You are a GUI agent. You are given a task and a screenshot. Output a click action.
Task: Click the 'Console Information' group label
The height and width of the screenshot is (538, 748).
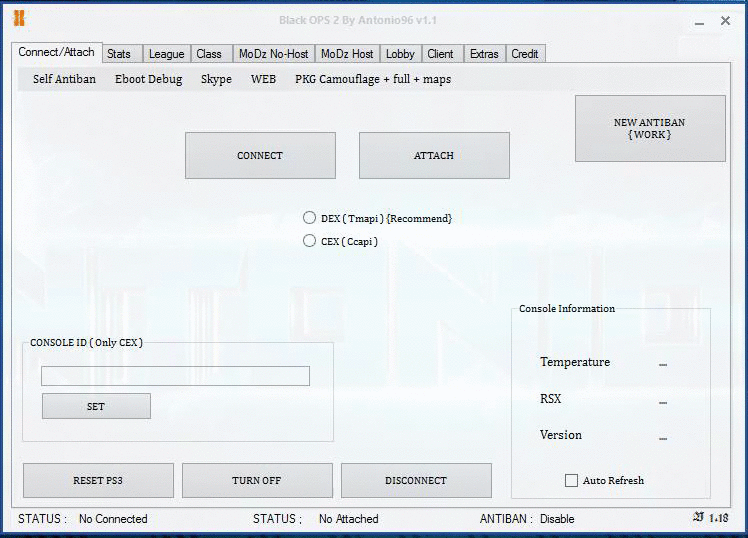[x=567, y=309]
